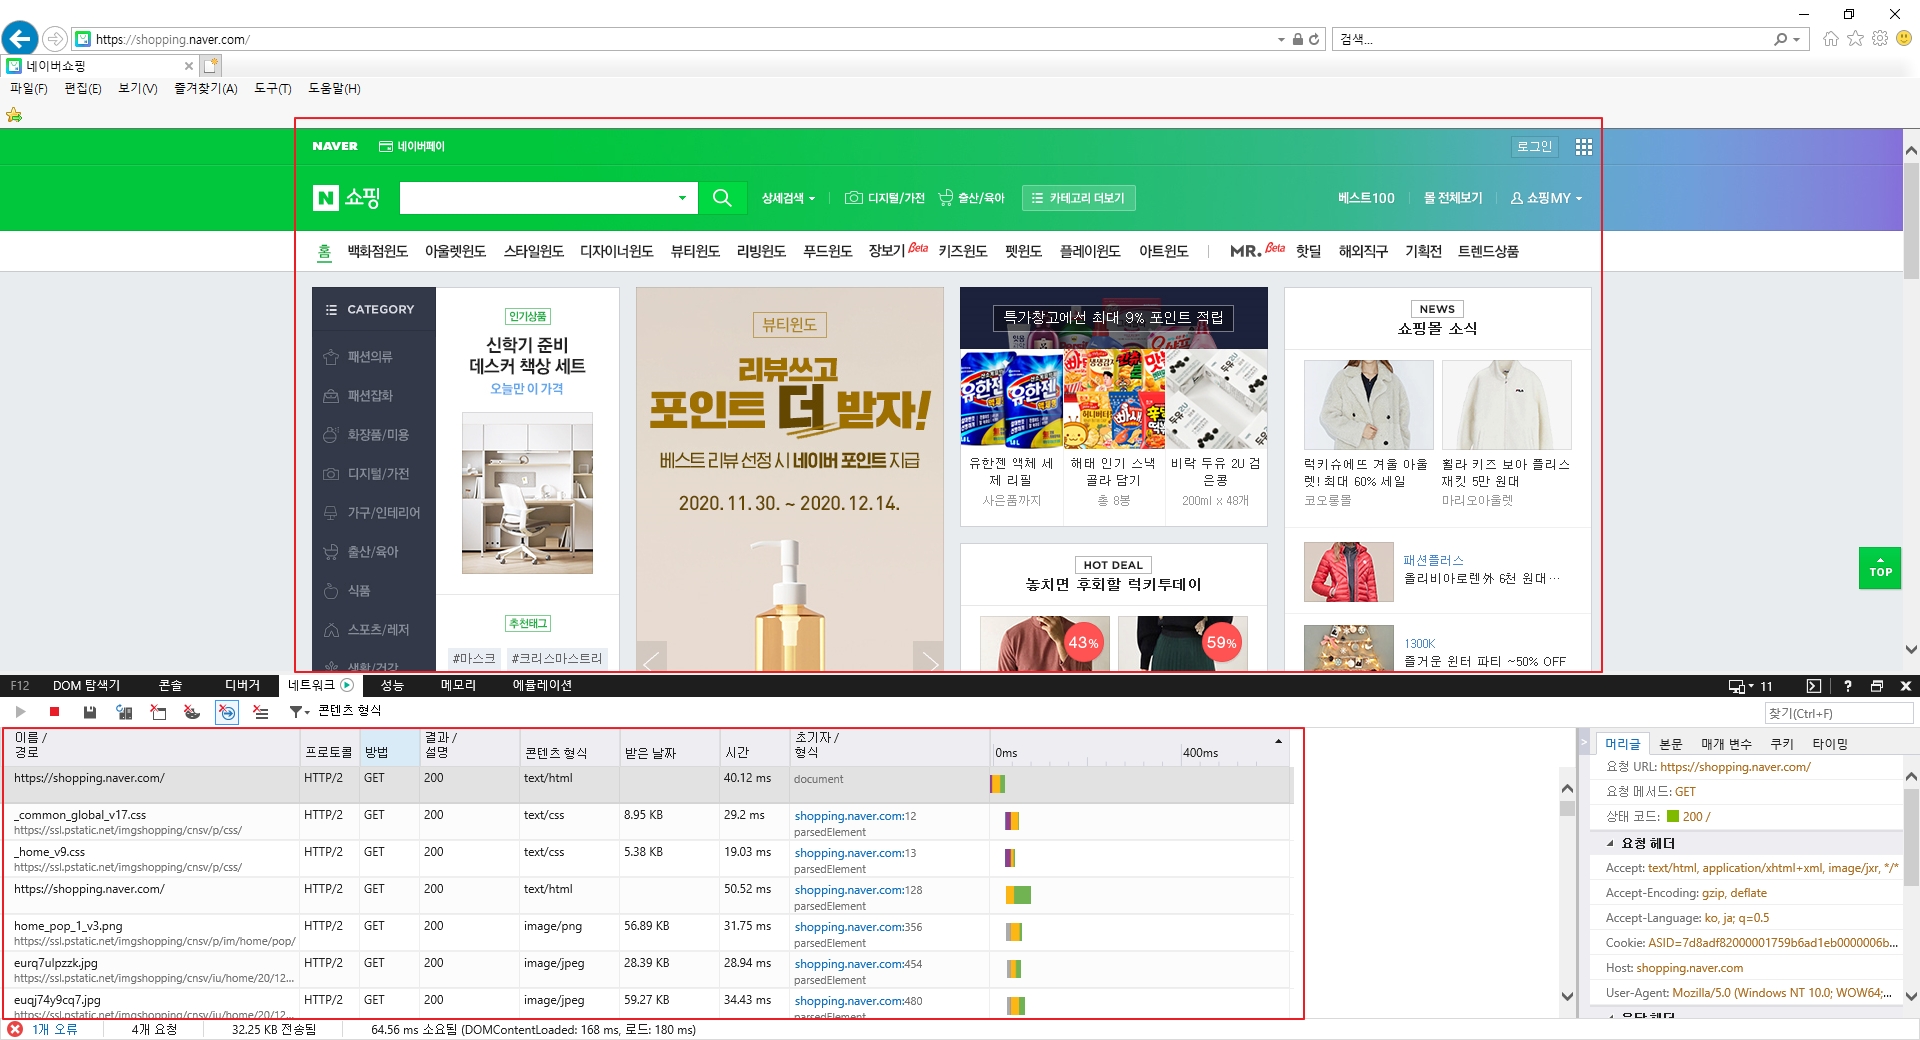
Task: Open the 도구(T) menu
Action: coord(273,88)
